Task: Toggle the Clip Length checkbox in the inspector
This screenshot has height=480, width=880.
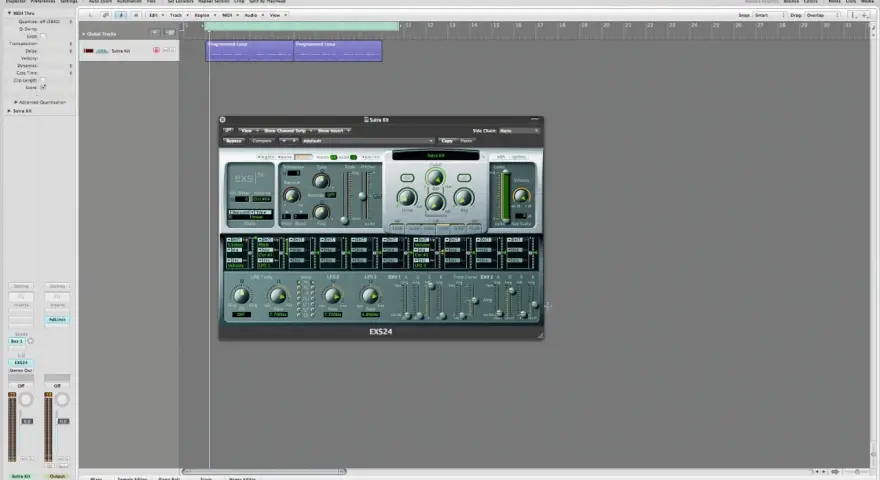Action: click(x=43, y=80)
